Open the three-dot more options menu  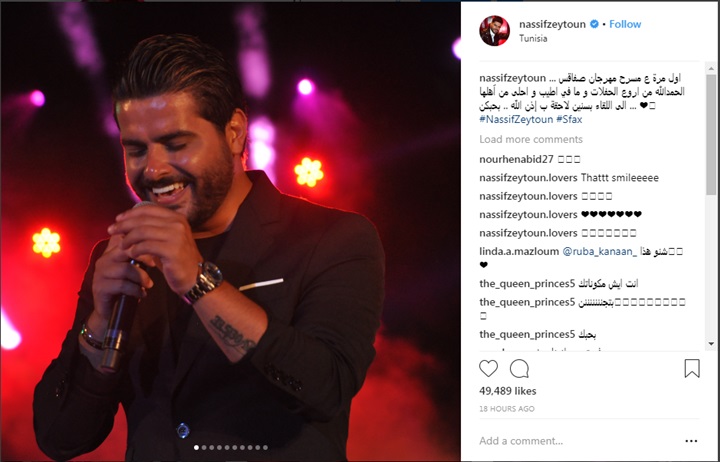[x=691, y=441]
